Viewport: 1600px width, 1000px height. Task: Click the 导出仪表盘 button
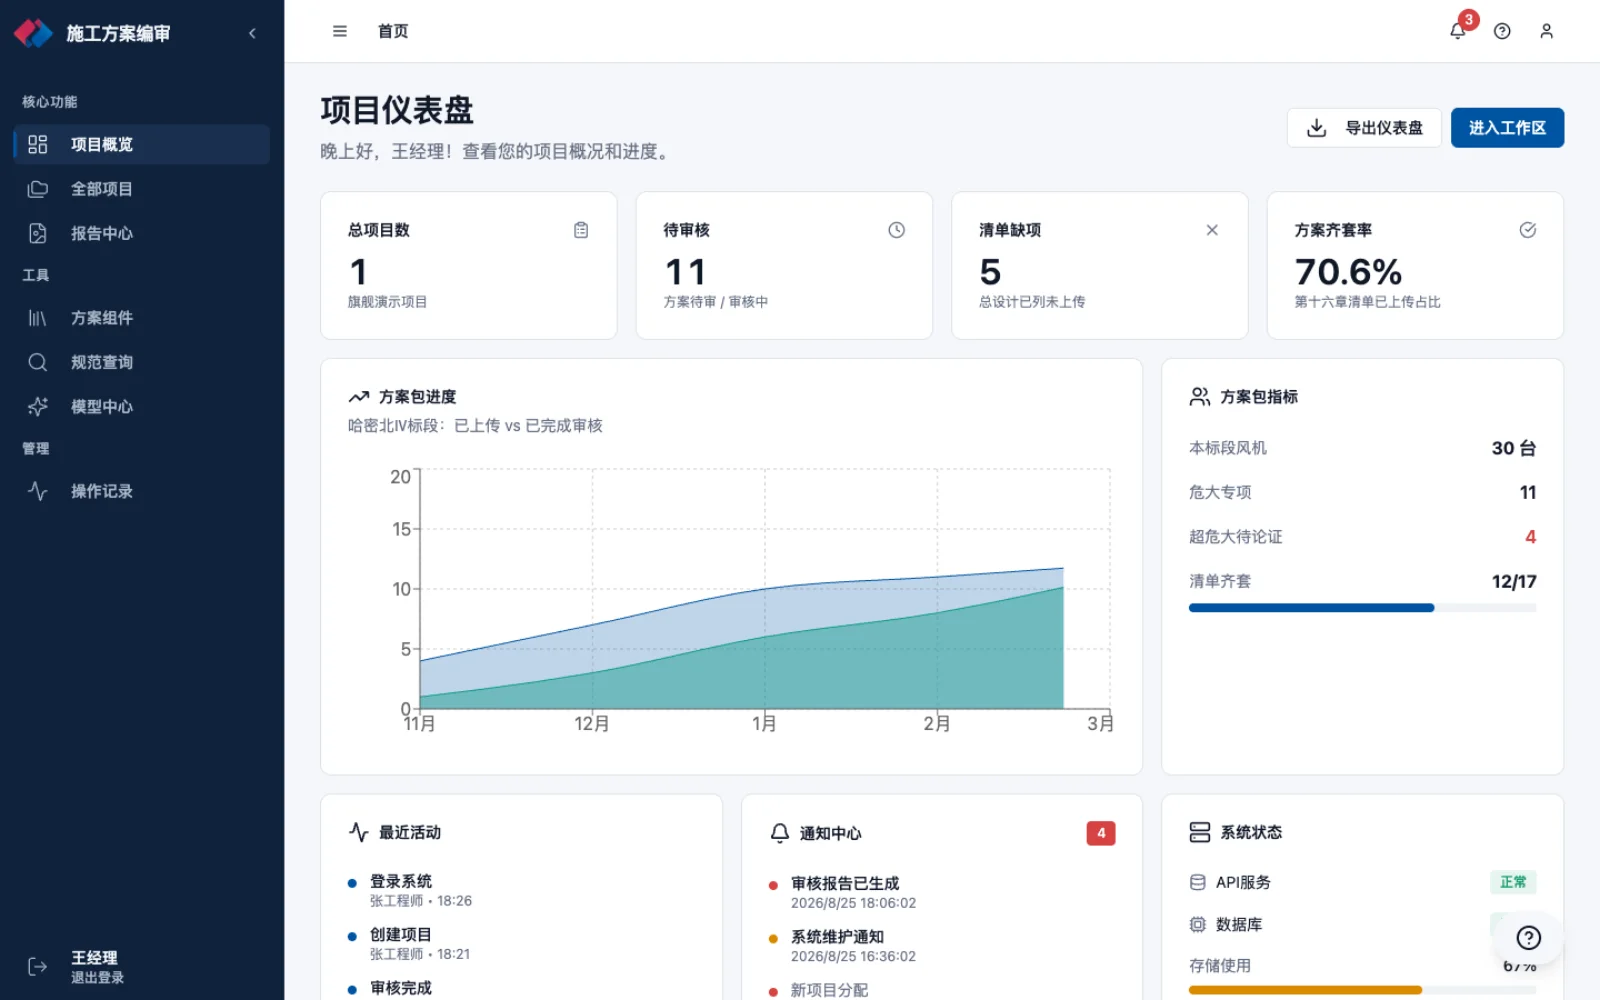click(x=1364, y=128)
